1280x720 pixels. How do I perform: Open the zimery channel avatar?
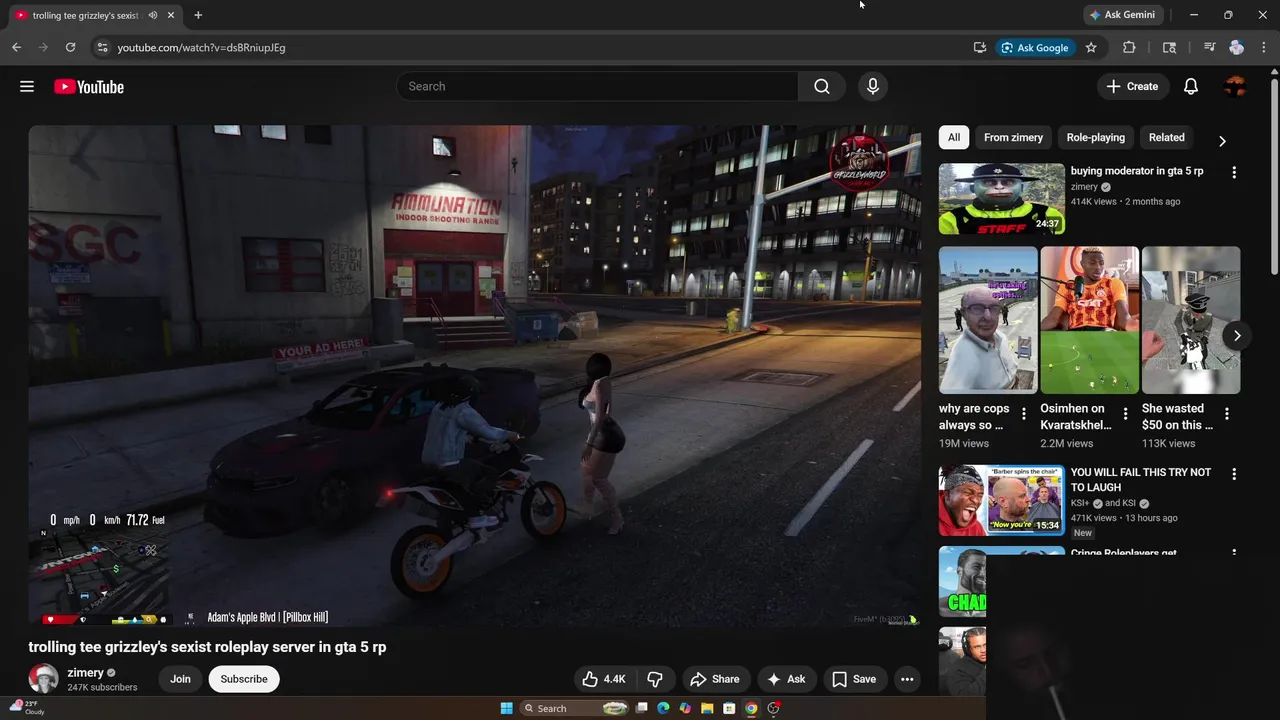coord(43,679)
